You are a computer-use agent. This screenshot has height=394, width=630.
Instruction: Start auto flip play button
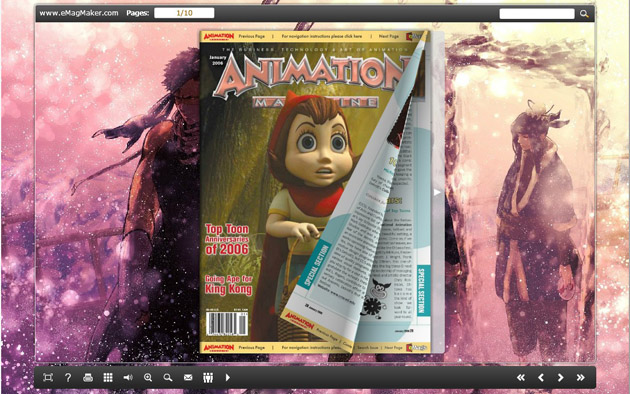[228, 378]
